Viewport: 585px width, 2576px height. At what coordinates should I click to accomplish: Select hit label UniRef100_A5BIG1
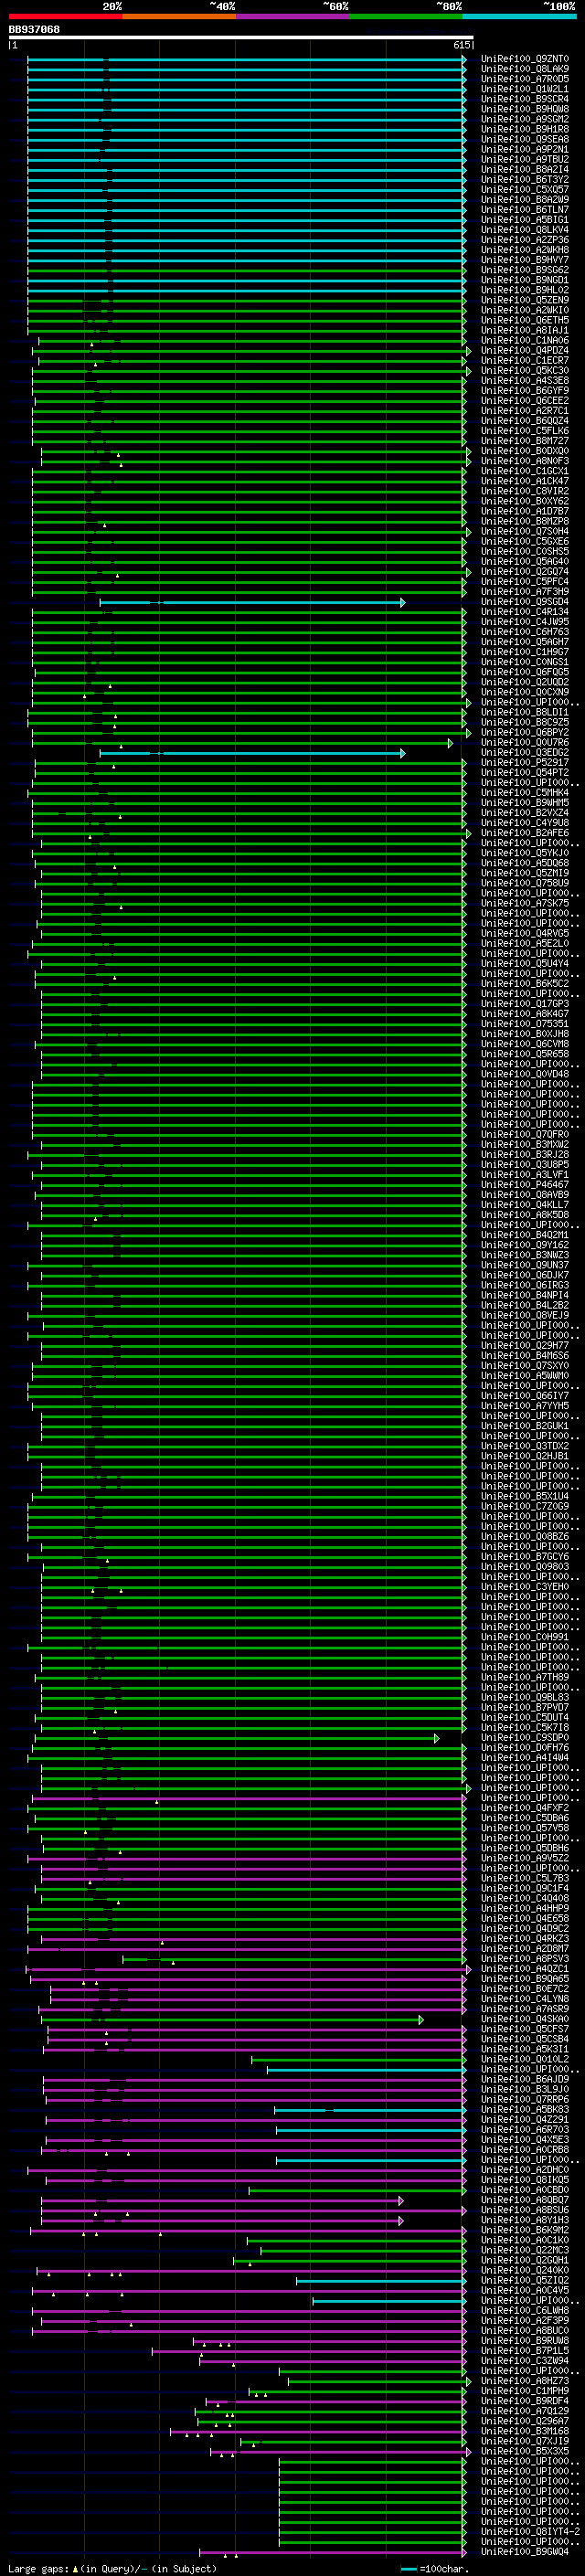click(525, 219)
